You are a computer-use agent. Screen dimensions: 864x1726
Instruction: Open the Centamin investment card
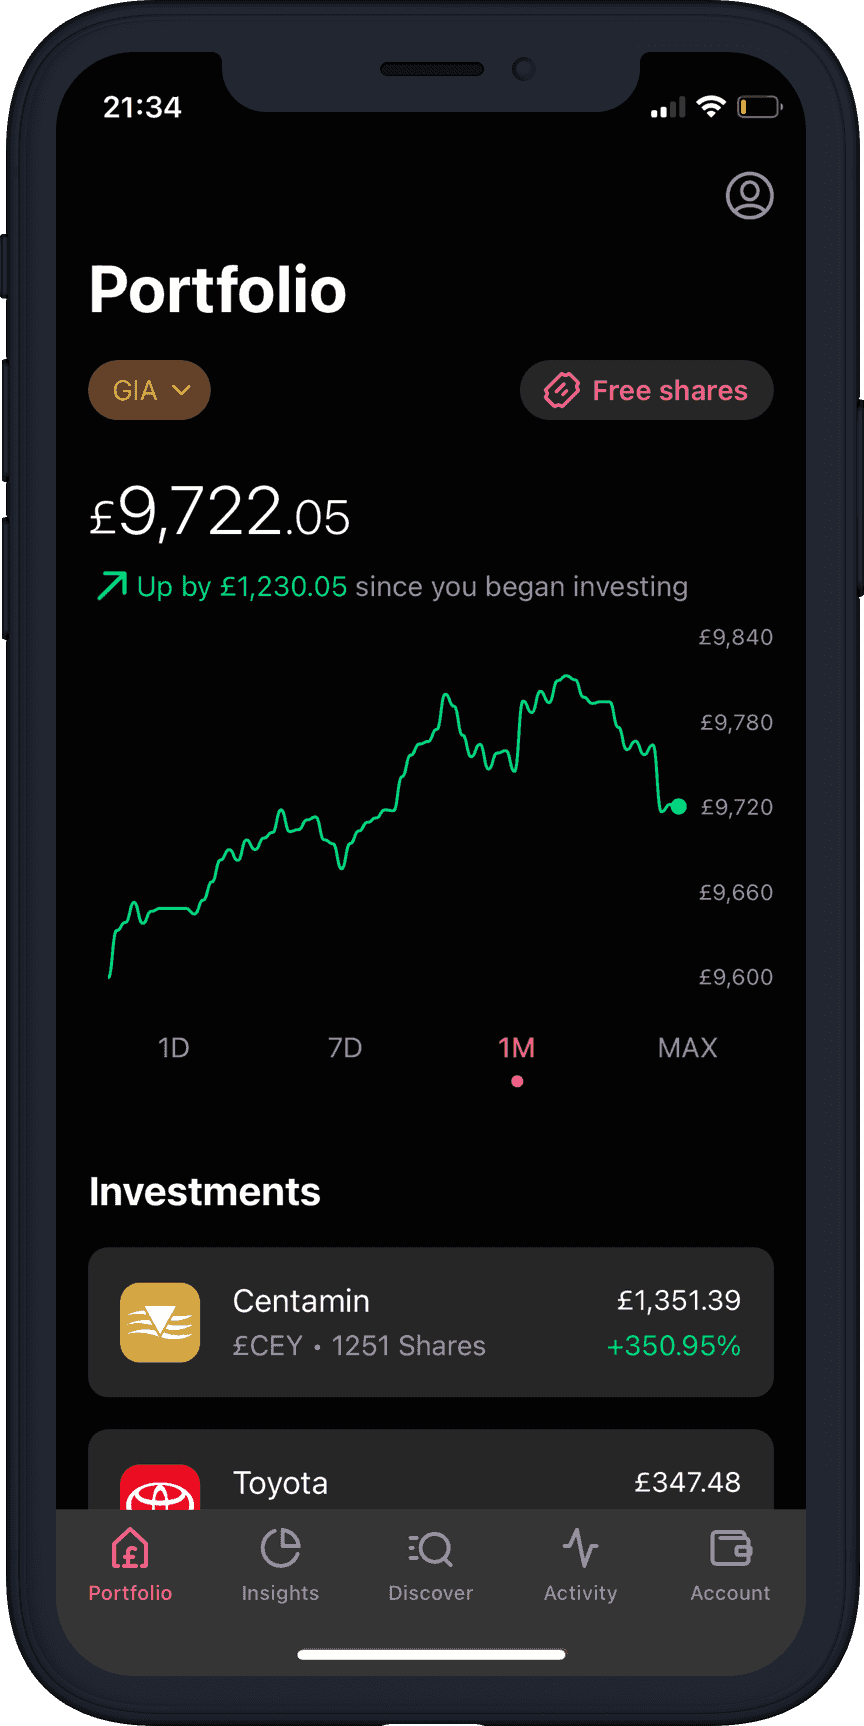tap(431, 1322)
